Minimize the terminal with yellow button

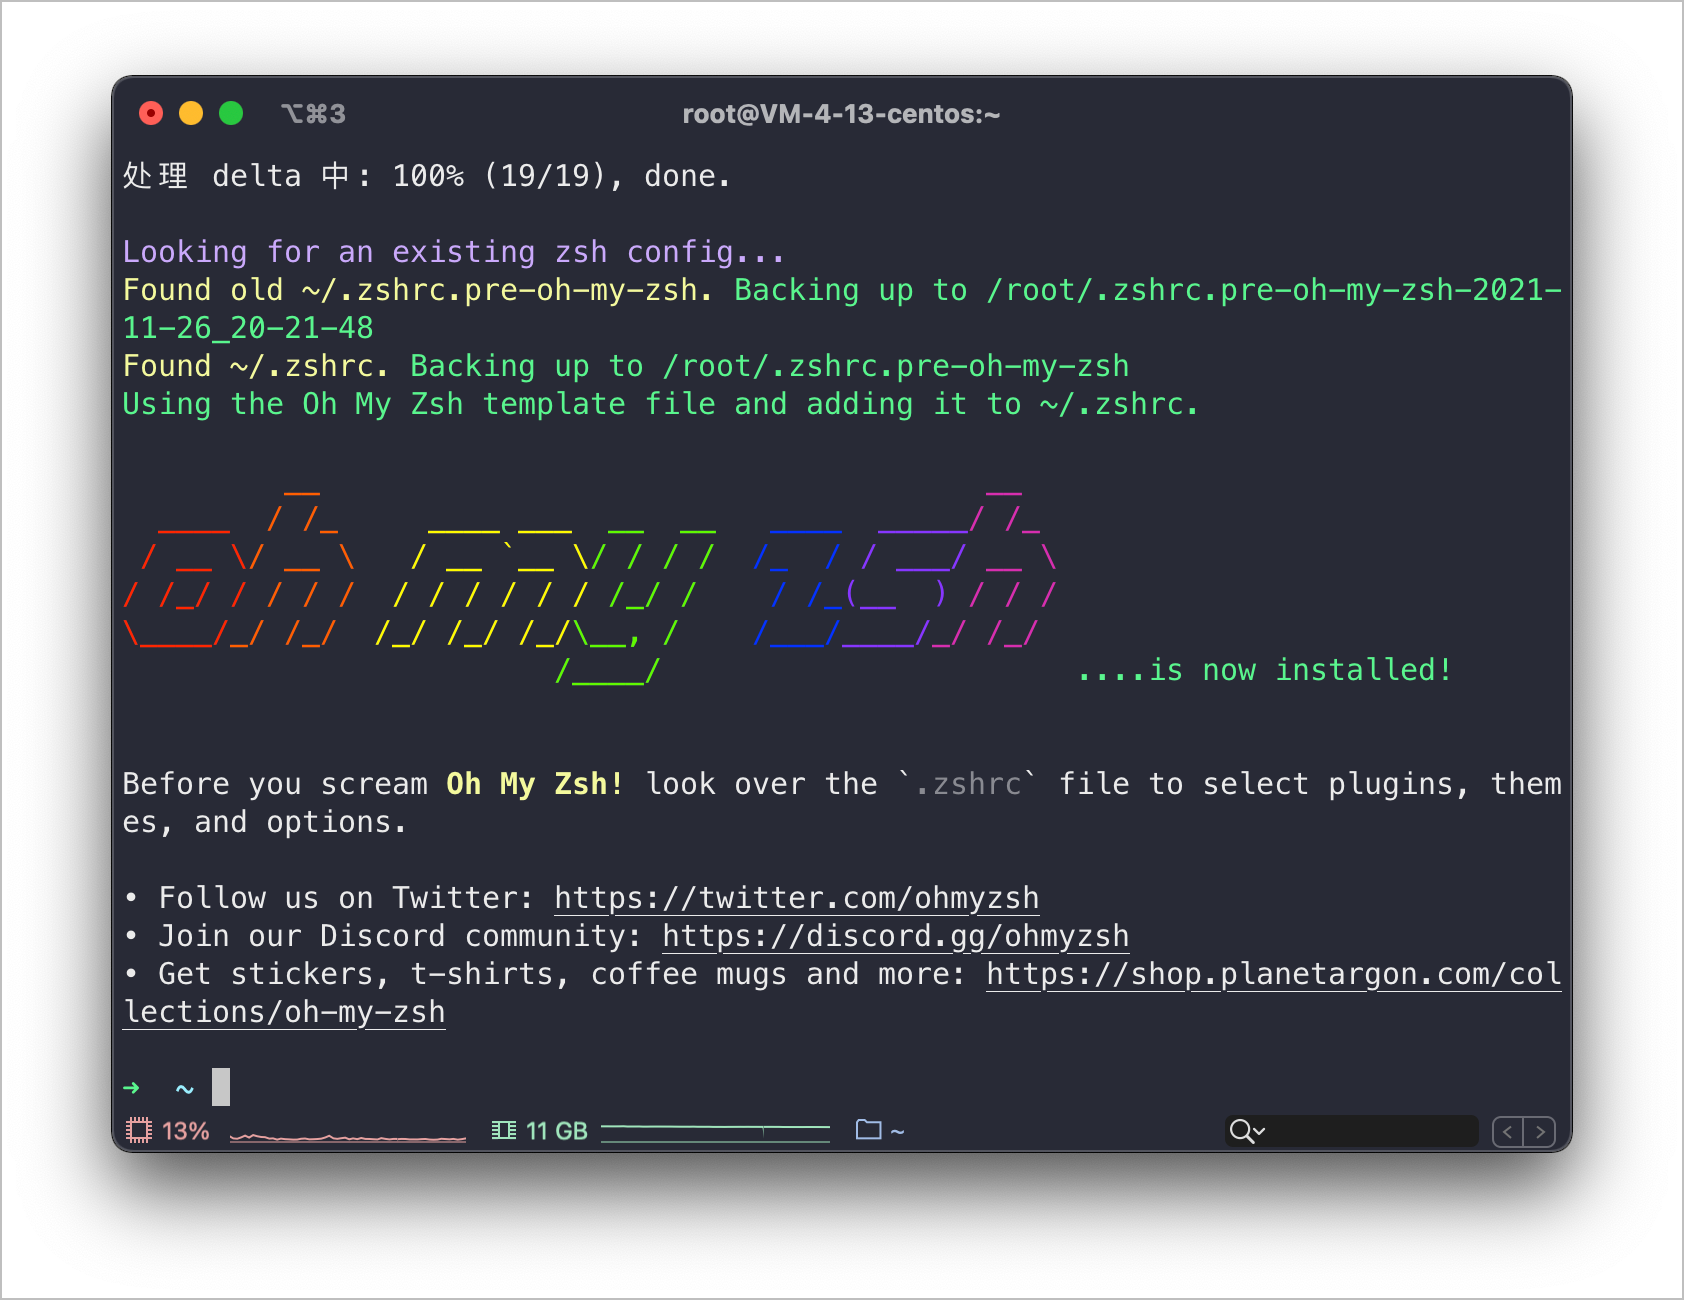coord(191,113)
